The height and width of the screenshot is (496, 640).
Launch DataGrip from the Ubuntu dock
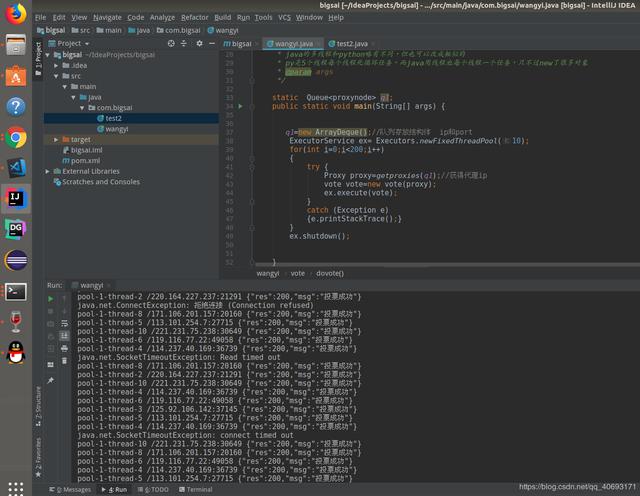[16, 229]
